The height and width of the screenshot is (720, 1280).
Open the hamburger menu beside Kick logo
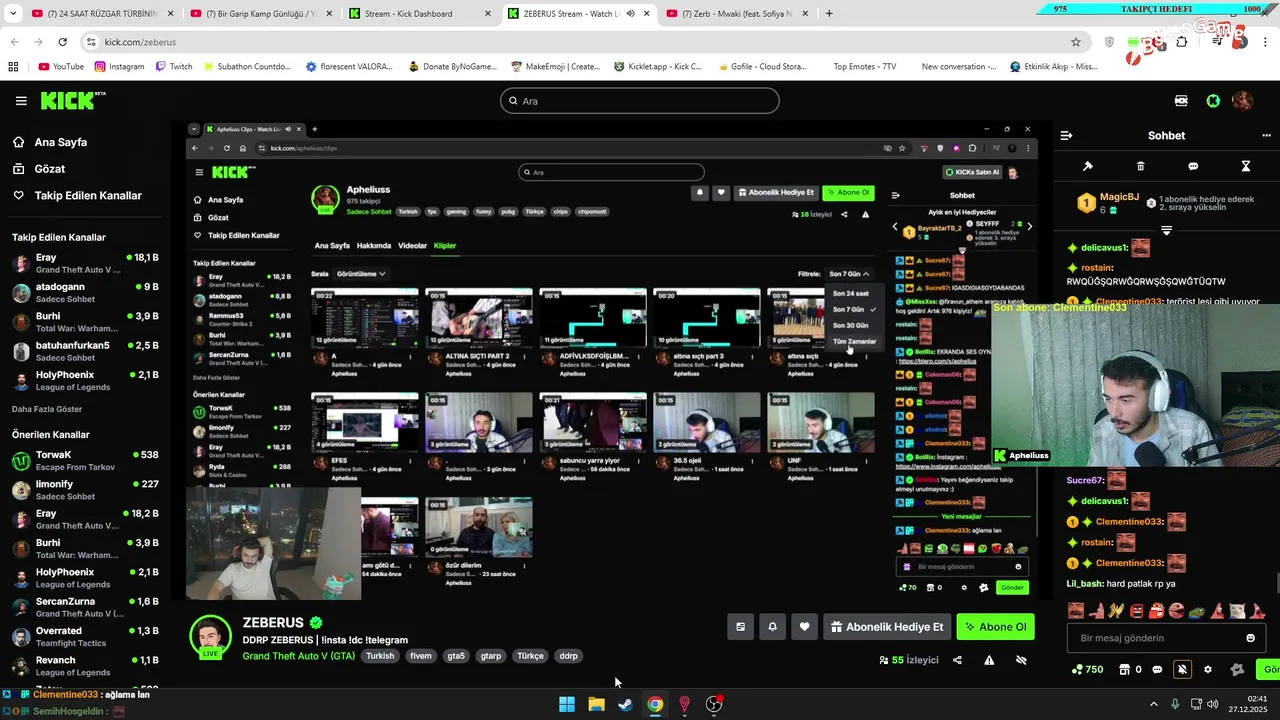click(21, 101)
